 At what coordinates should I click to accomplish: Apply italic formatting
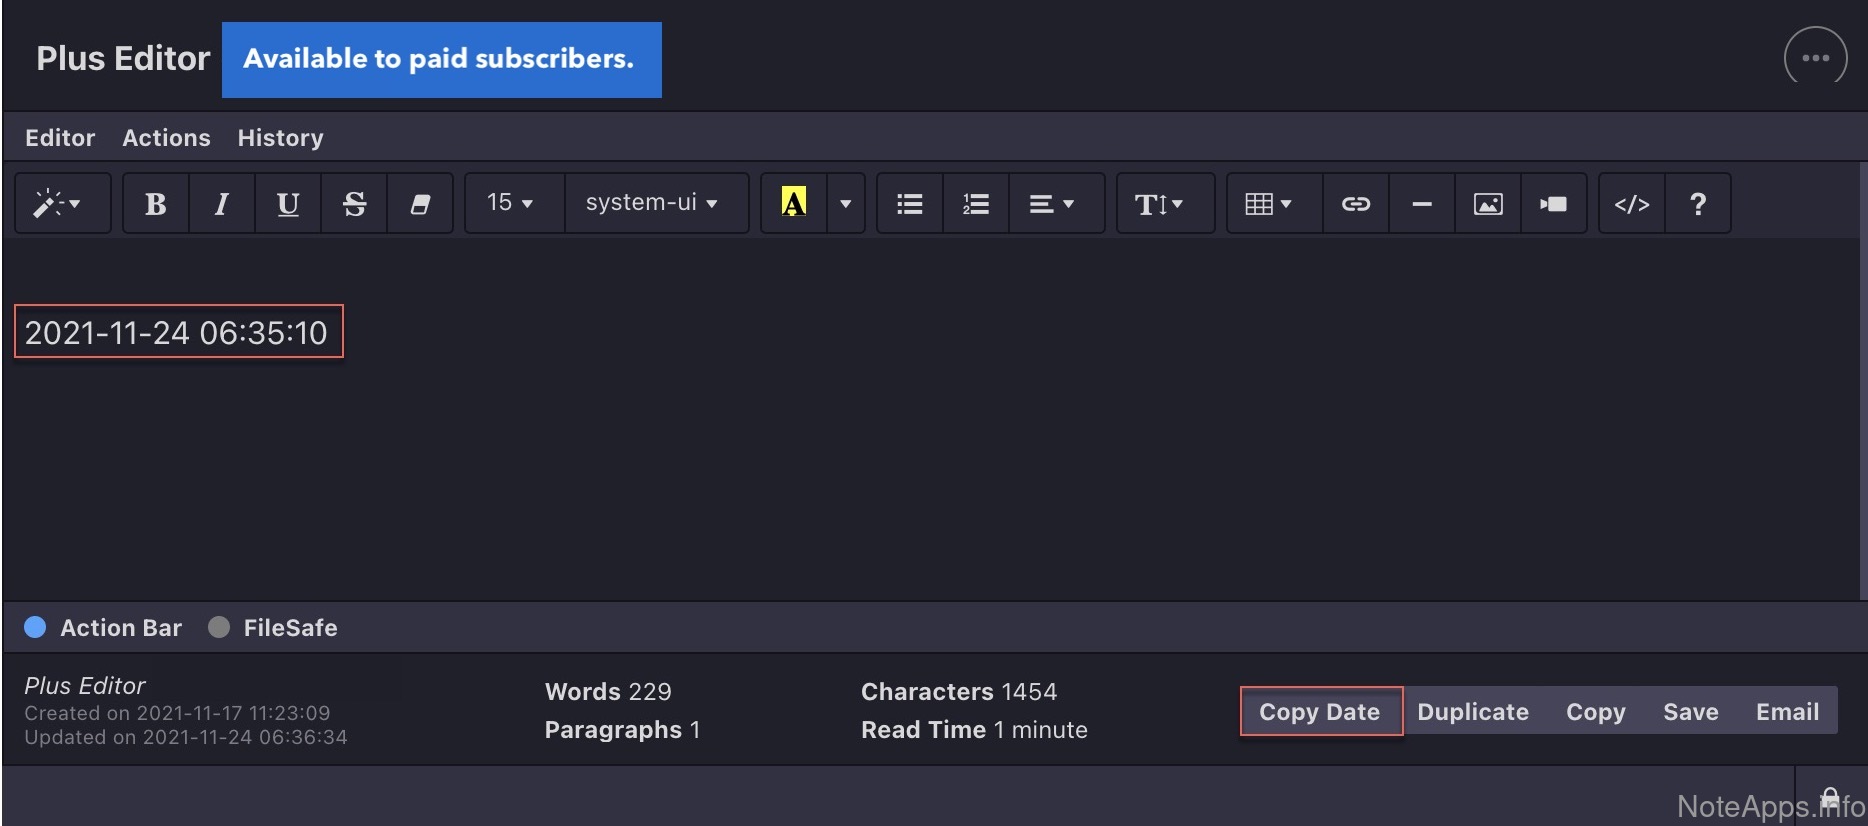pos(221,204)
